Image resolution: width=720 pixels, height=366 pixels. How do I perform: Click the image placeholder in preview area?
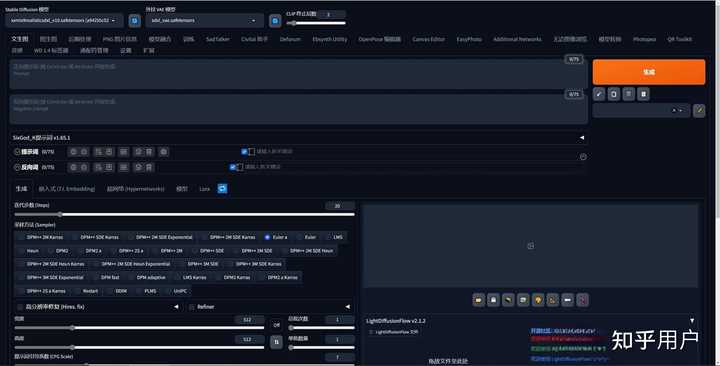pyautogui.click(x=530, y=246)
